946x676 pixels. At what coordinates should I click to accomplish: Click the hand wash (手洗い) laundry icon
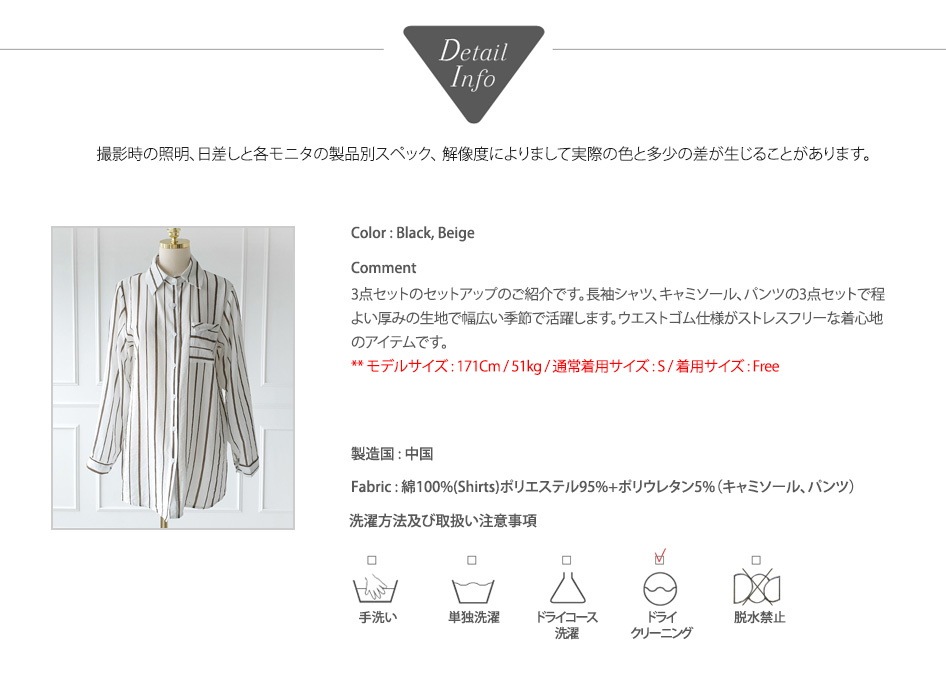pos(375,588)
